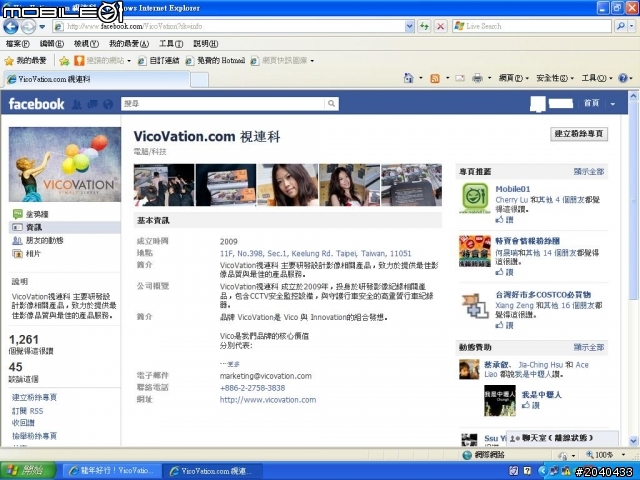
Task: Open the new blank tab button
Action: [x=199, y=80]
